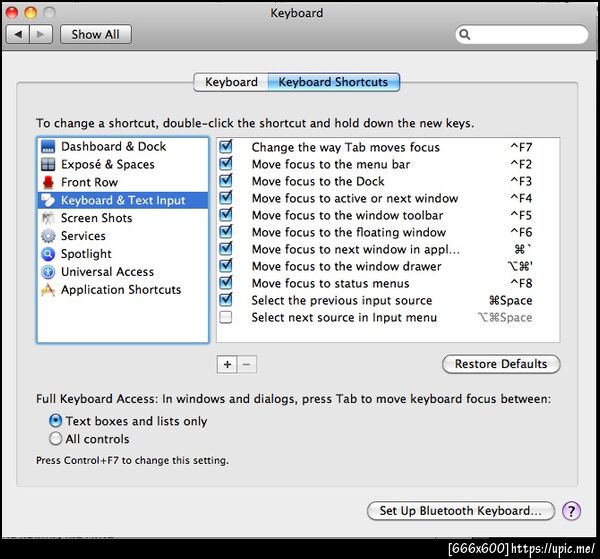Select the Front Row category
600x559 pixels.
[x=123, y=183]
